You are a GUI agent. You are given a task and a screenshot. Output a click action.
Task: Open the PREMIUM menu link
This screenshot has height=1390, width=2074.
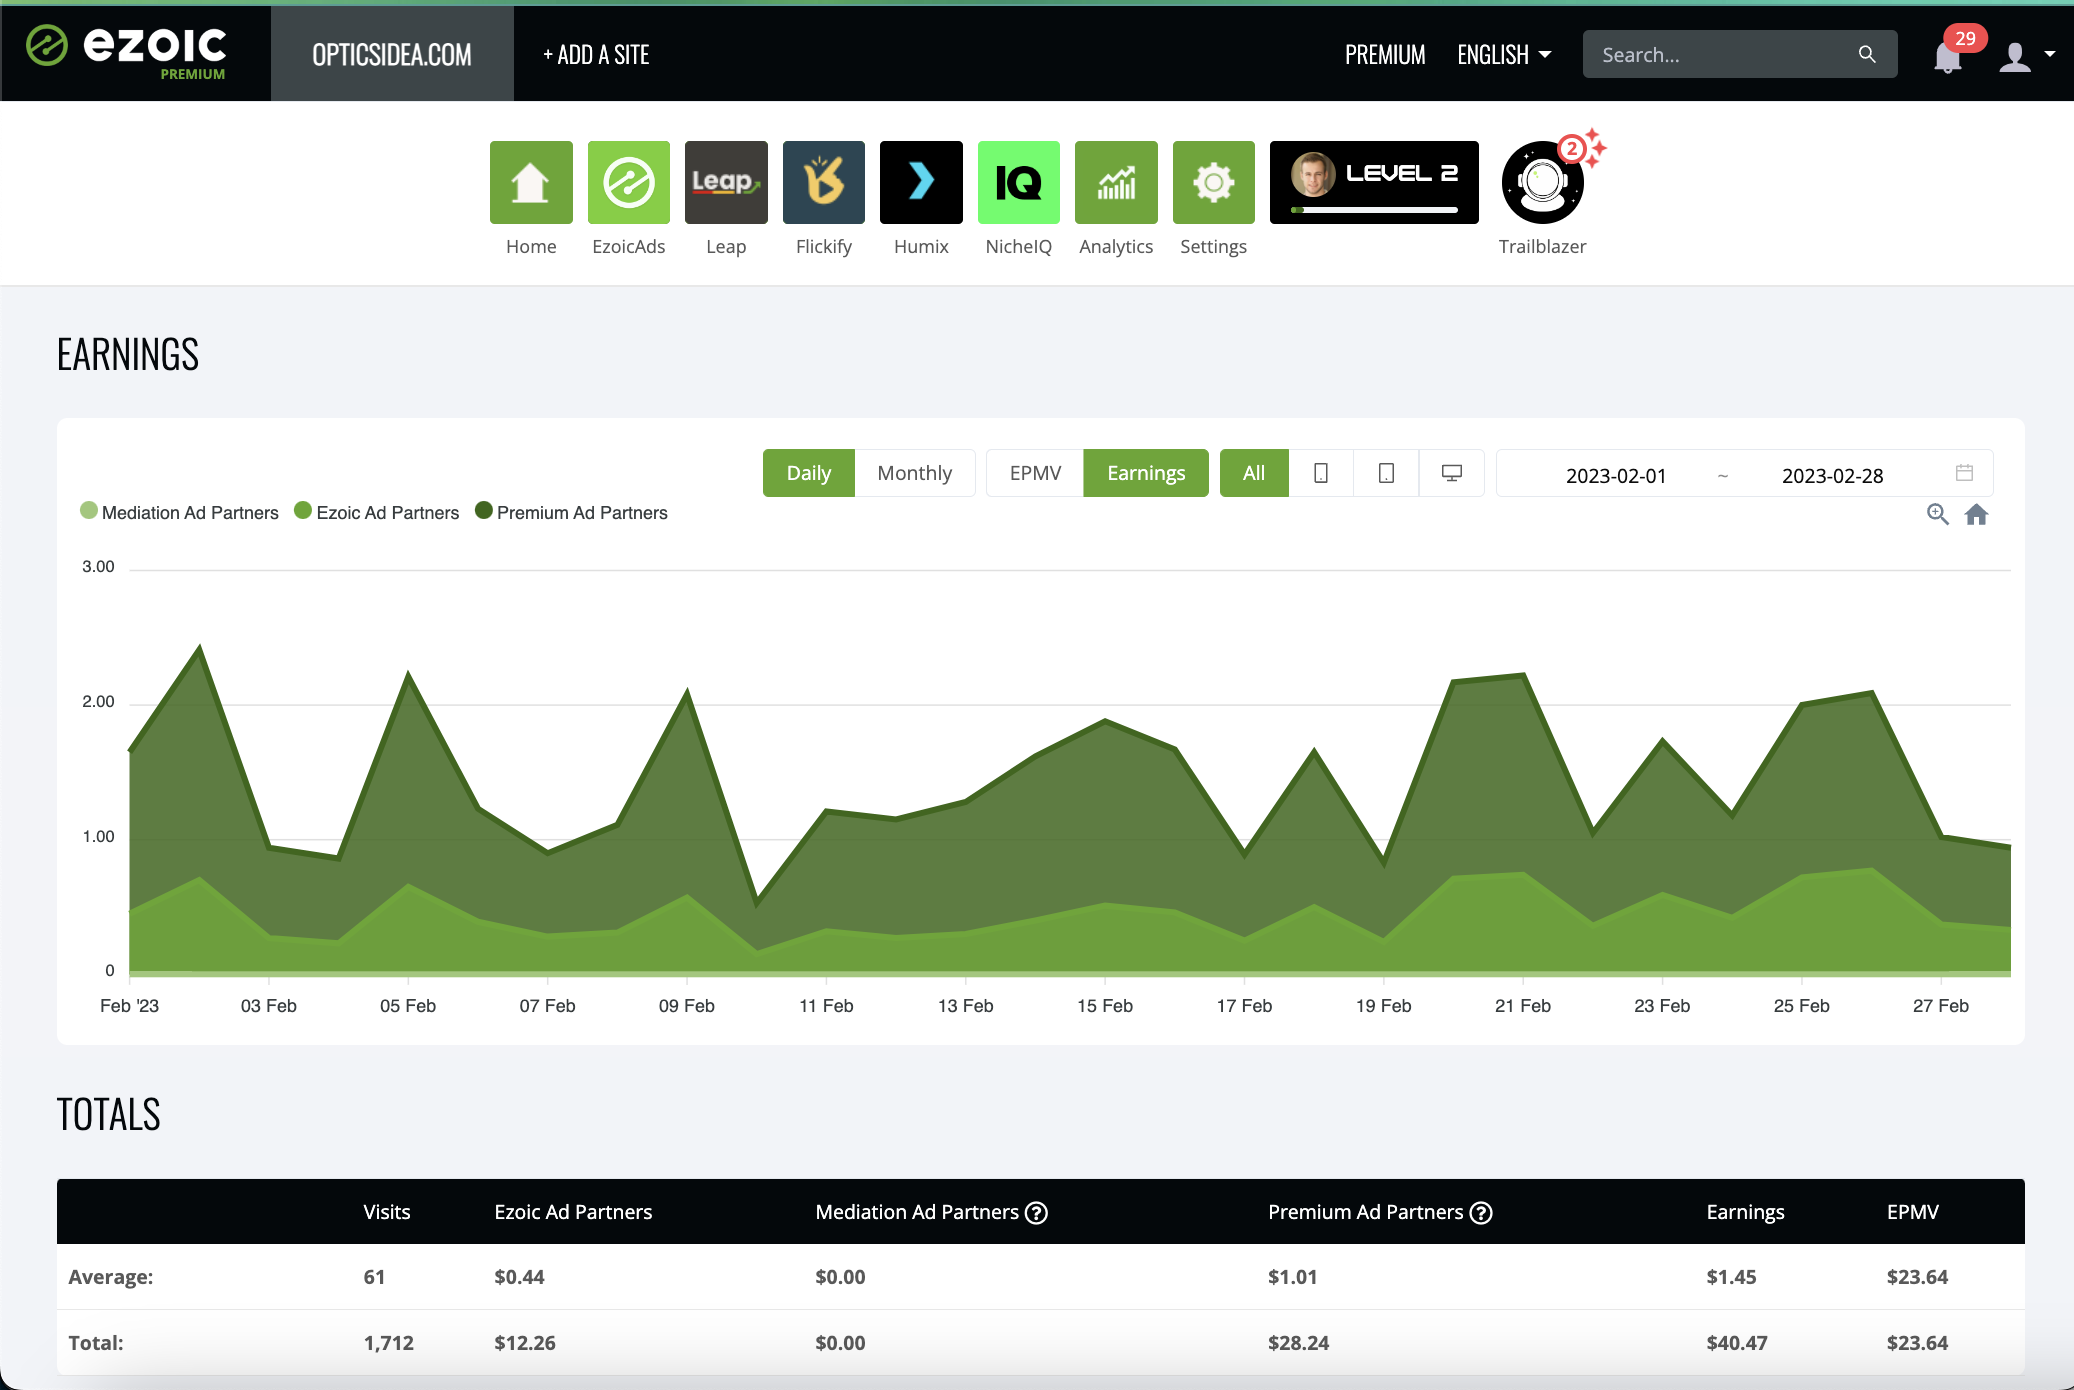point(1385,55)
